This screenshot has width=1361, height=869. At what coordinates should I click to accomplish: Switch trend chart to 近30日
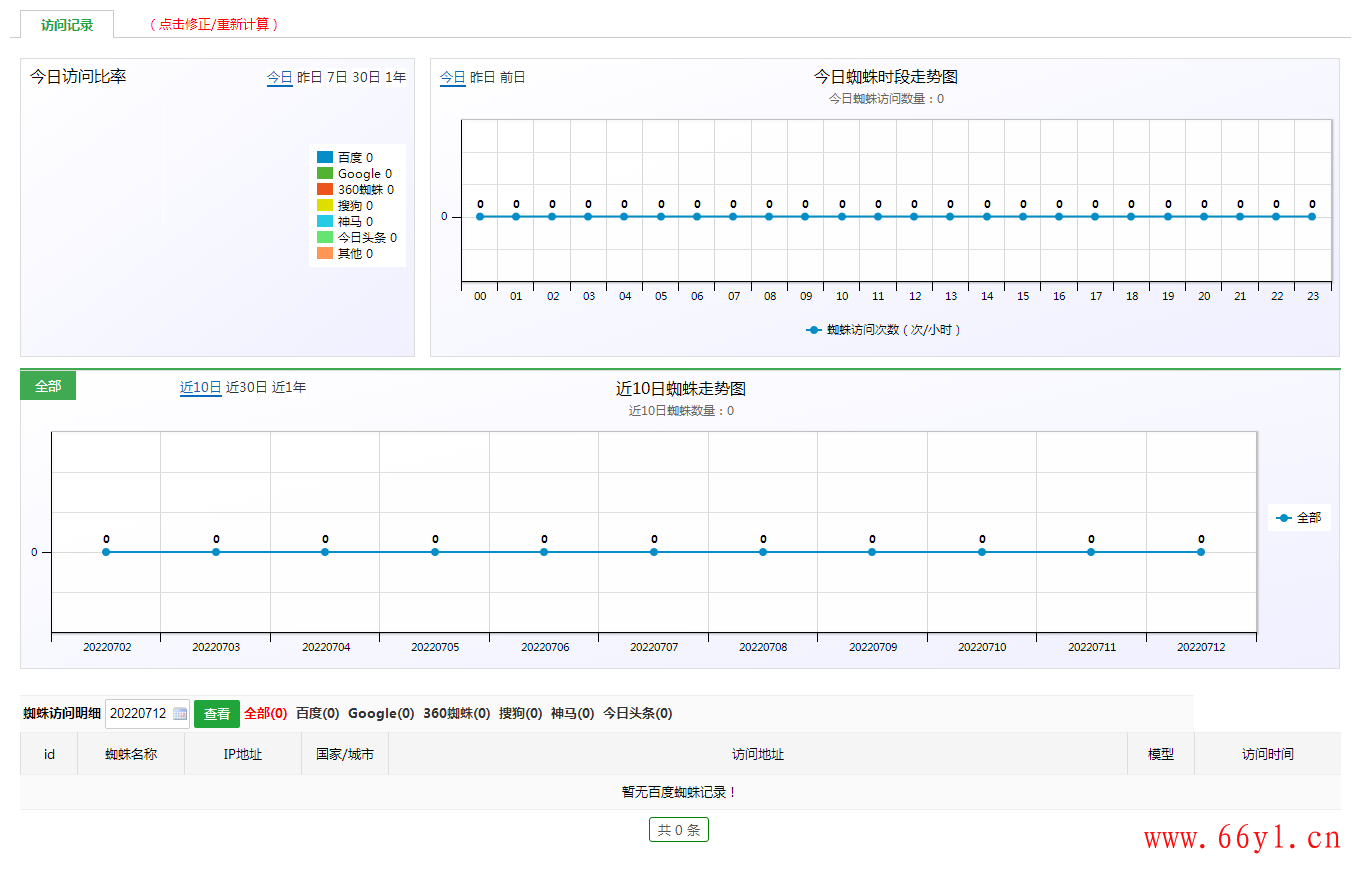coord(247,388)
